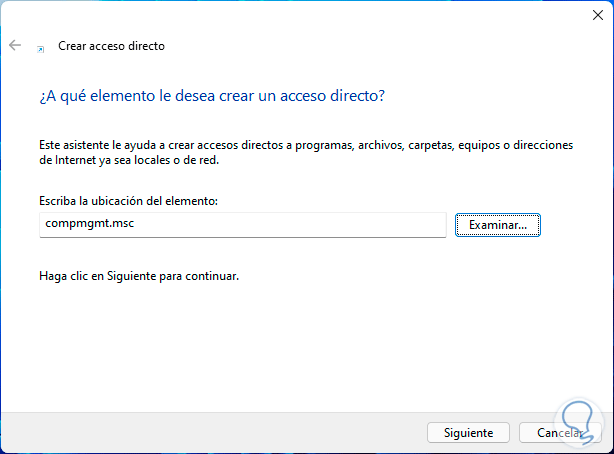Click the 'Haga clic en Siguiente para continuar' hint

coord(139,274)
